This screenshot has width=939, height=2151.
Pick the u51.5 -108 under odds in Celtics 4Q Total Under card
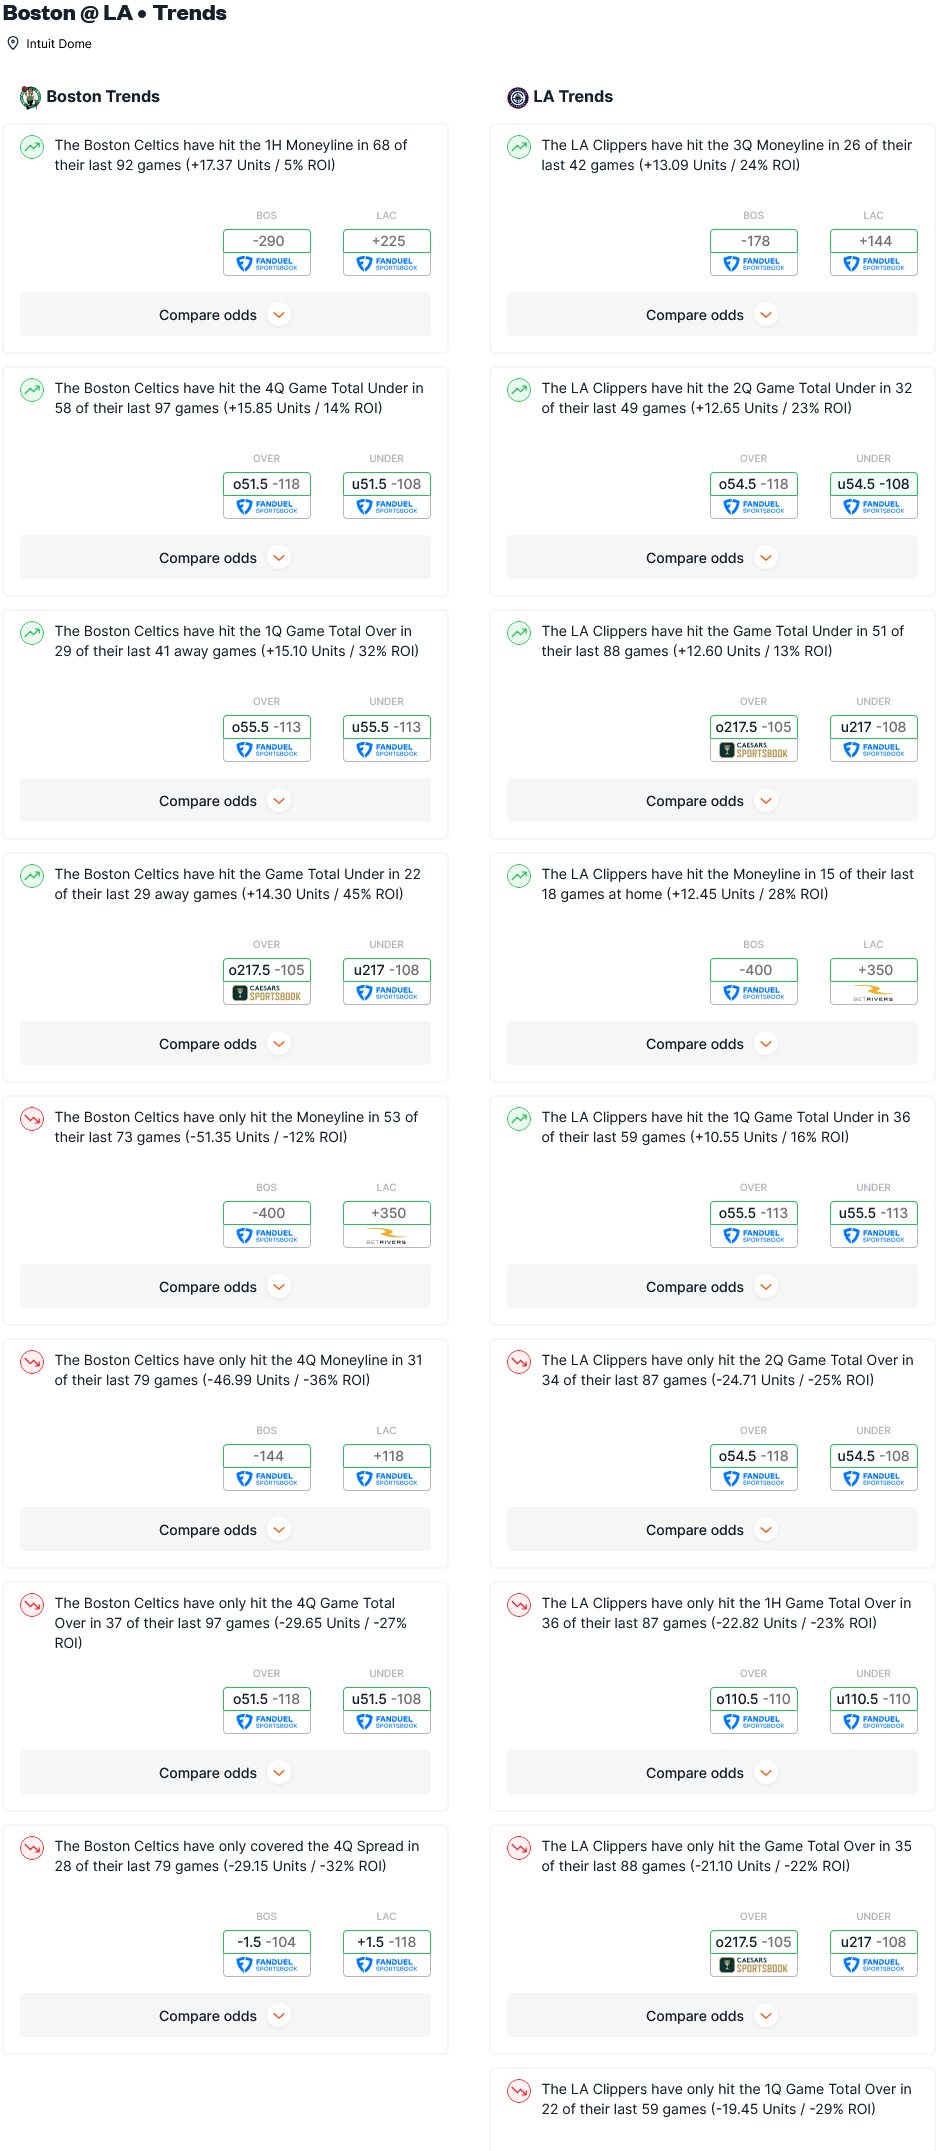[387, 484]
